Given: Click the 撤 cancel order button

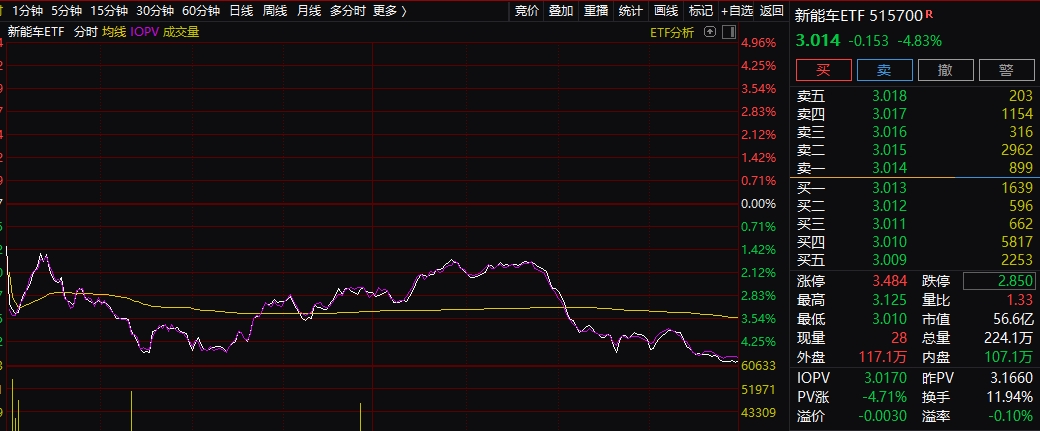Looking at the screenshot, I should coord(946,70).
